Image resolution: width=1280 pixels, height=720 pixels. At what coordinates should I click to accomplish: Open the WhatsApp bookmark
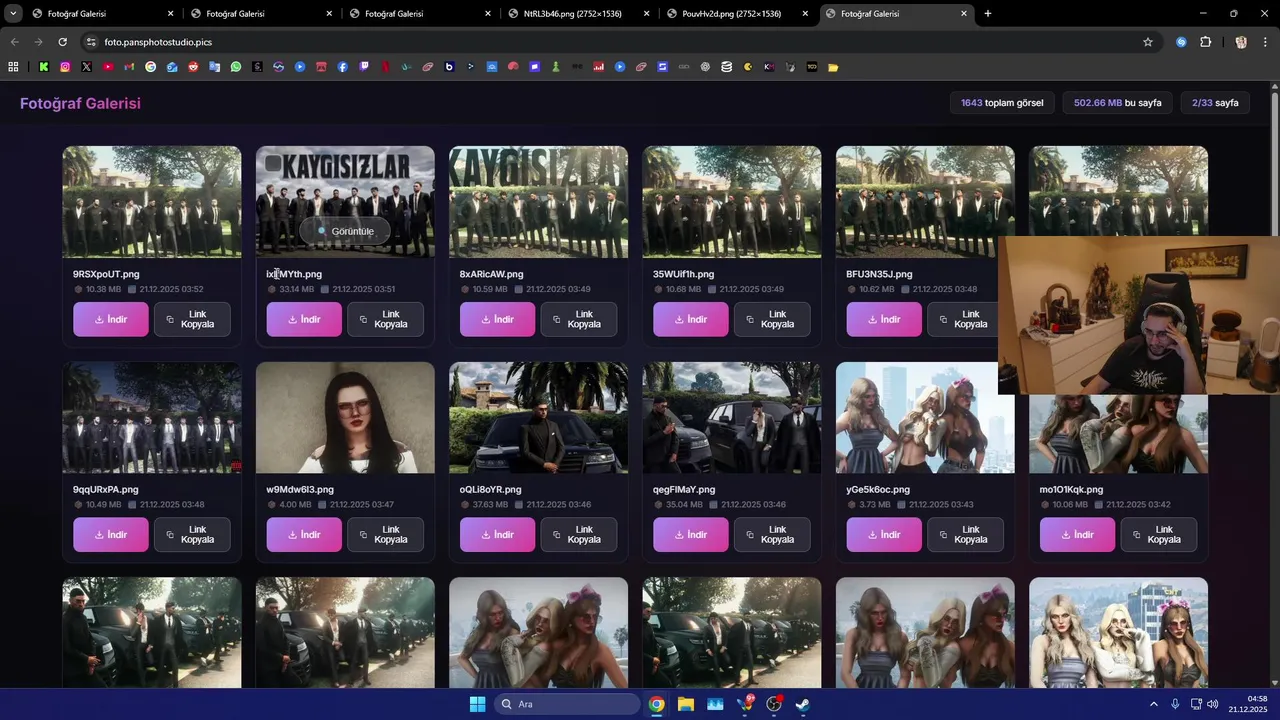[x=236, y=67]
